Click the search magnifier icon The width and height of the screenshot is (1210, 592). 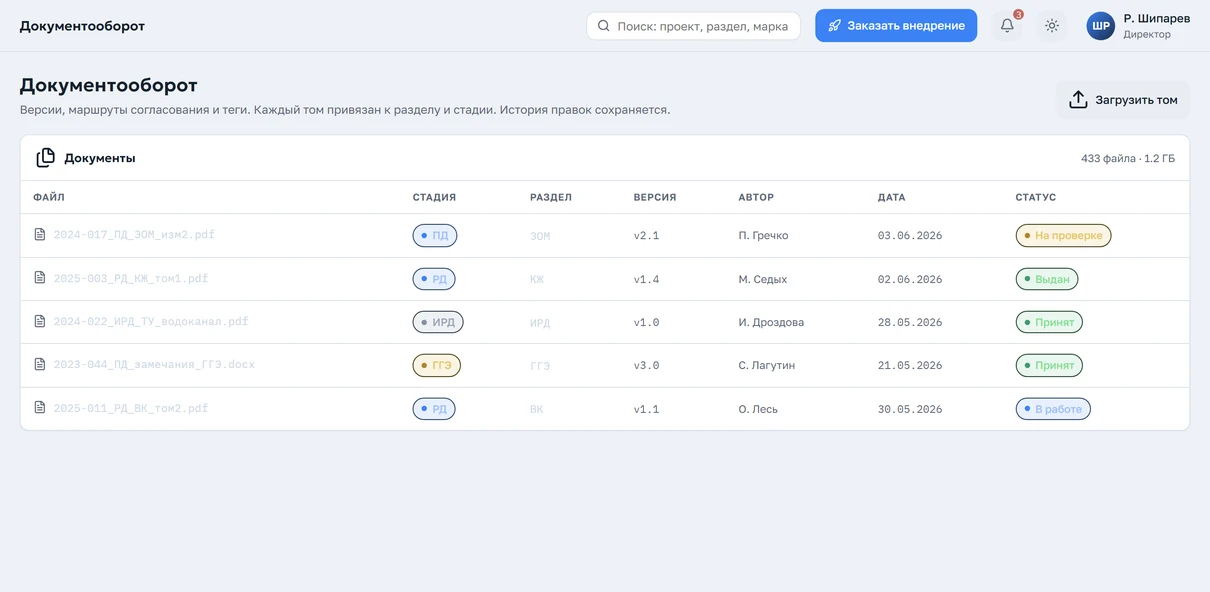tap(604, 26)
